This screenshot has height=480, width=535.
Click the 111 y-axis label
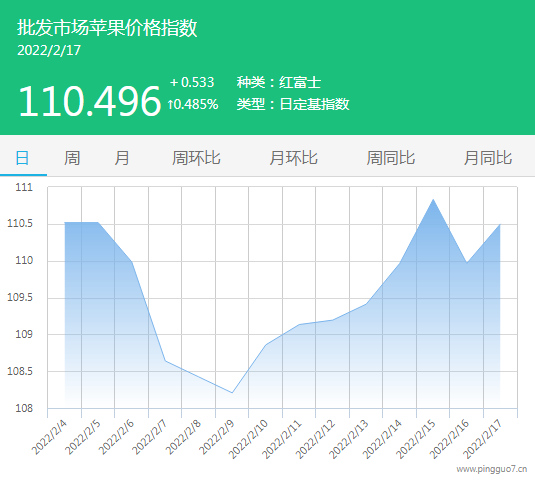point(24,187)
